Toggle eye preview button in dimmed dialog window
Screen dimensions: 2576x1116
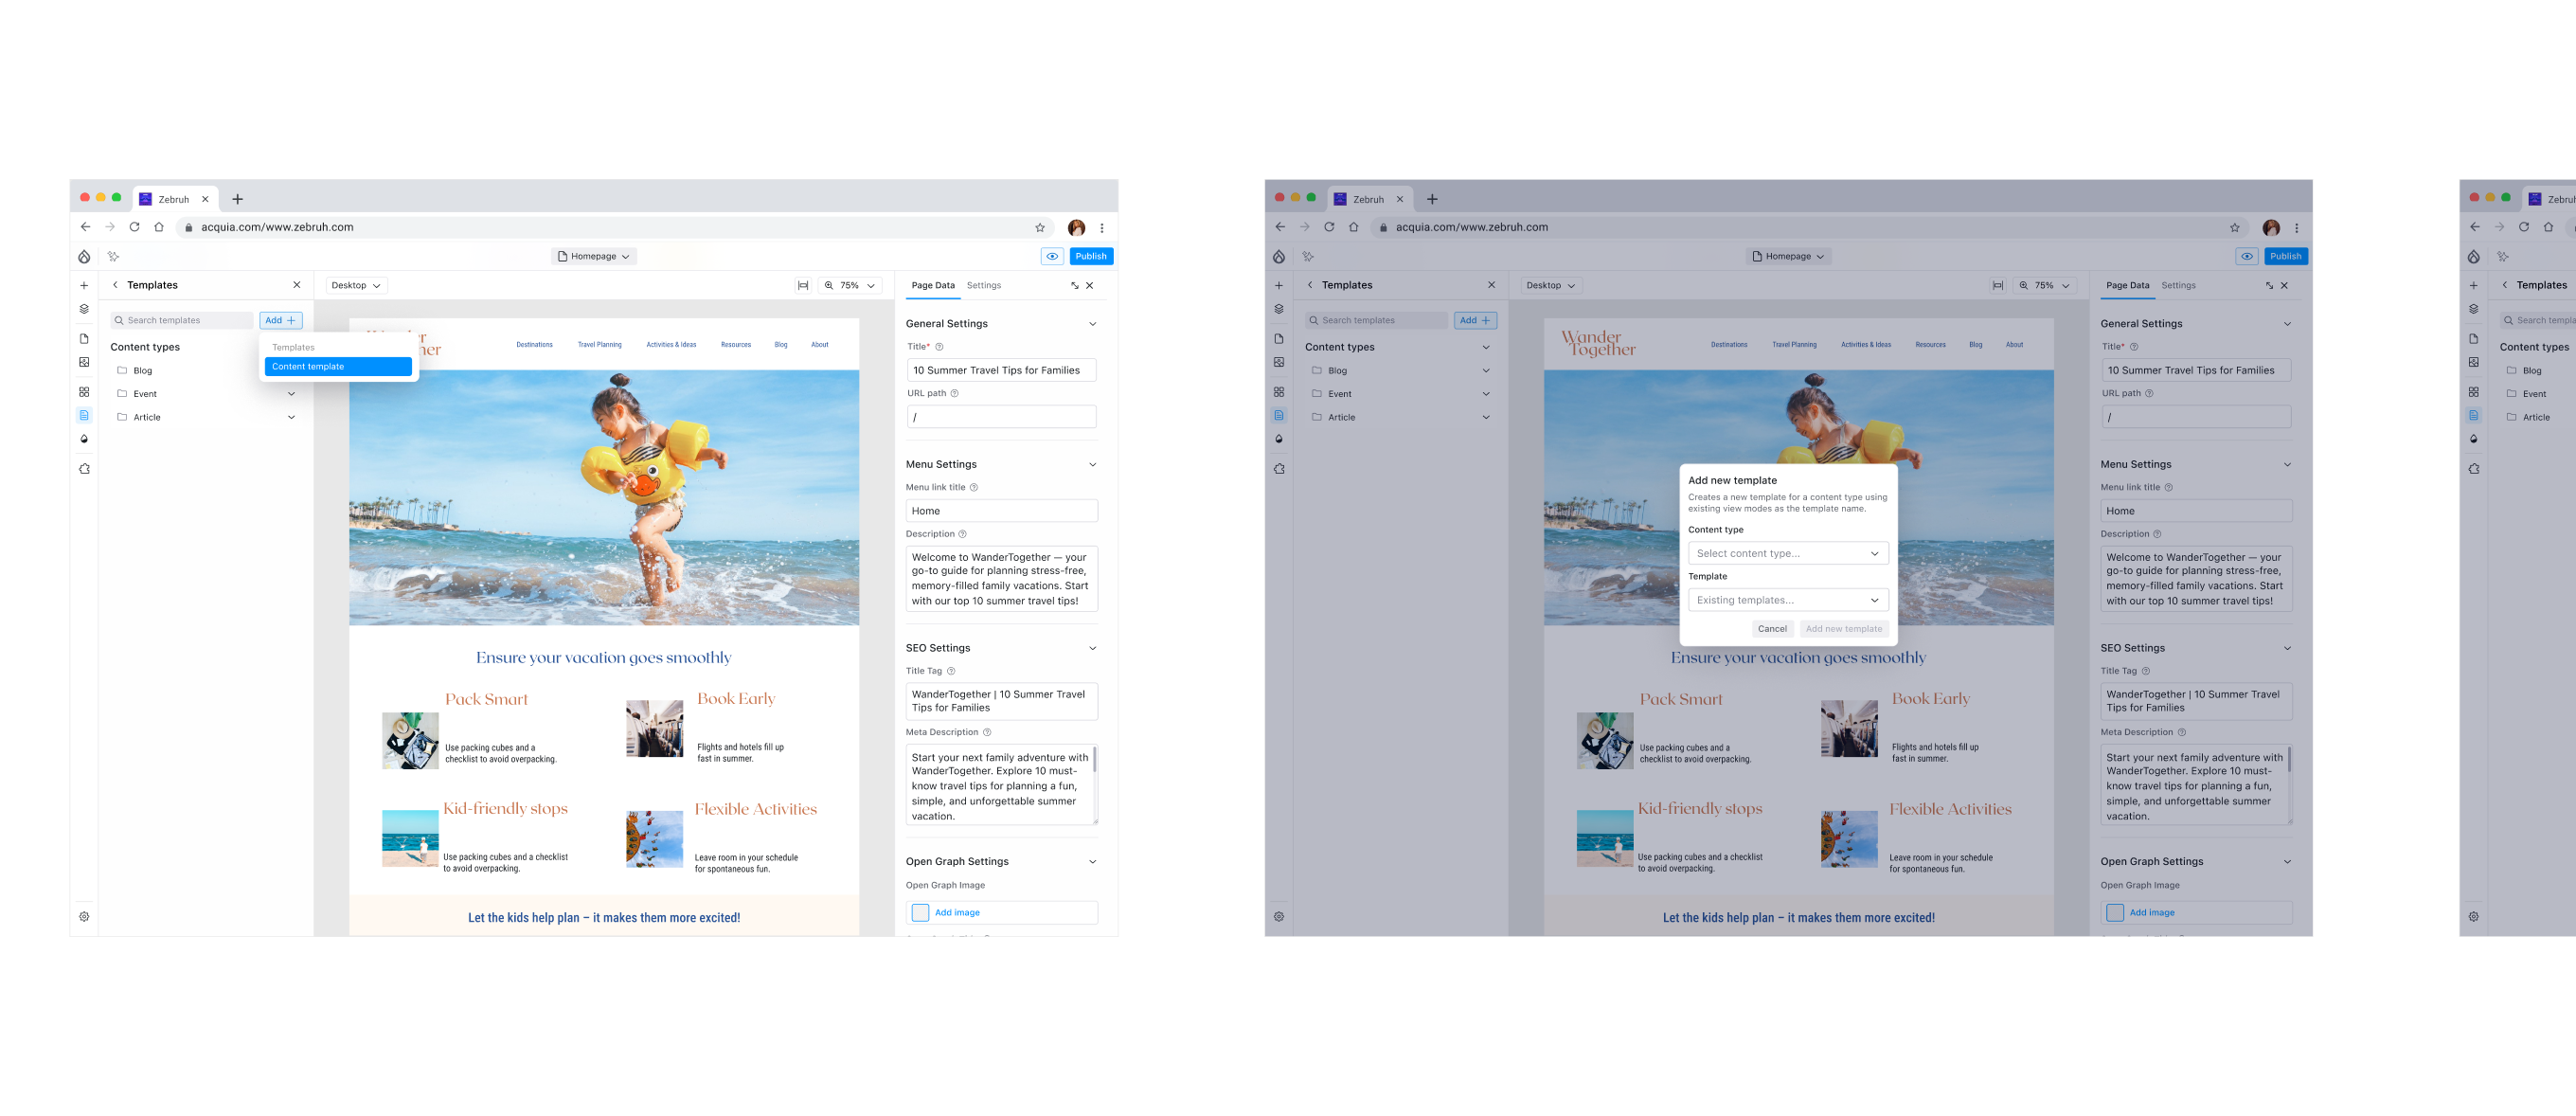pos(2246,257)
